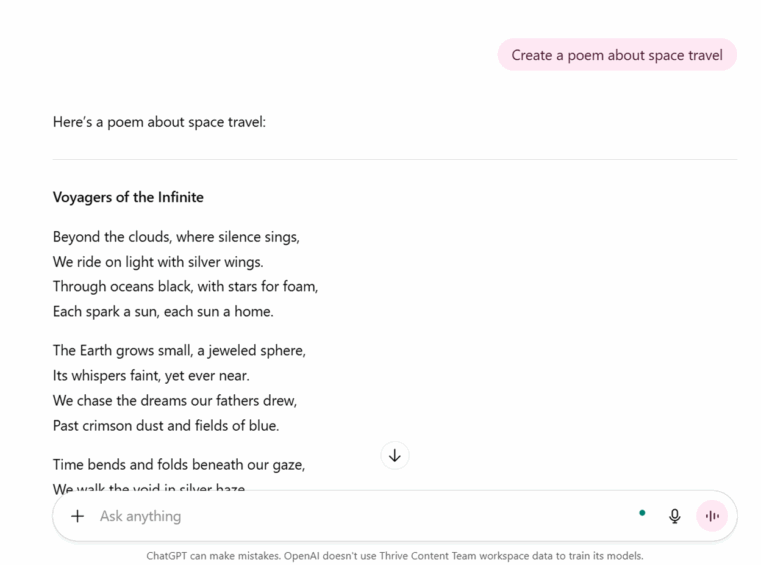Image resolution: width=761 pixels, height=565 pixels.
Task: Click the line "Each spark a sun, each sun a home."
Action: tap(163, 311)
